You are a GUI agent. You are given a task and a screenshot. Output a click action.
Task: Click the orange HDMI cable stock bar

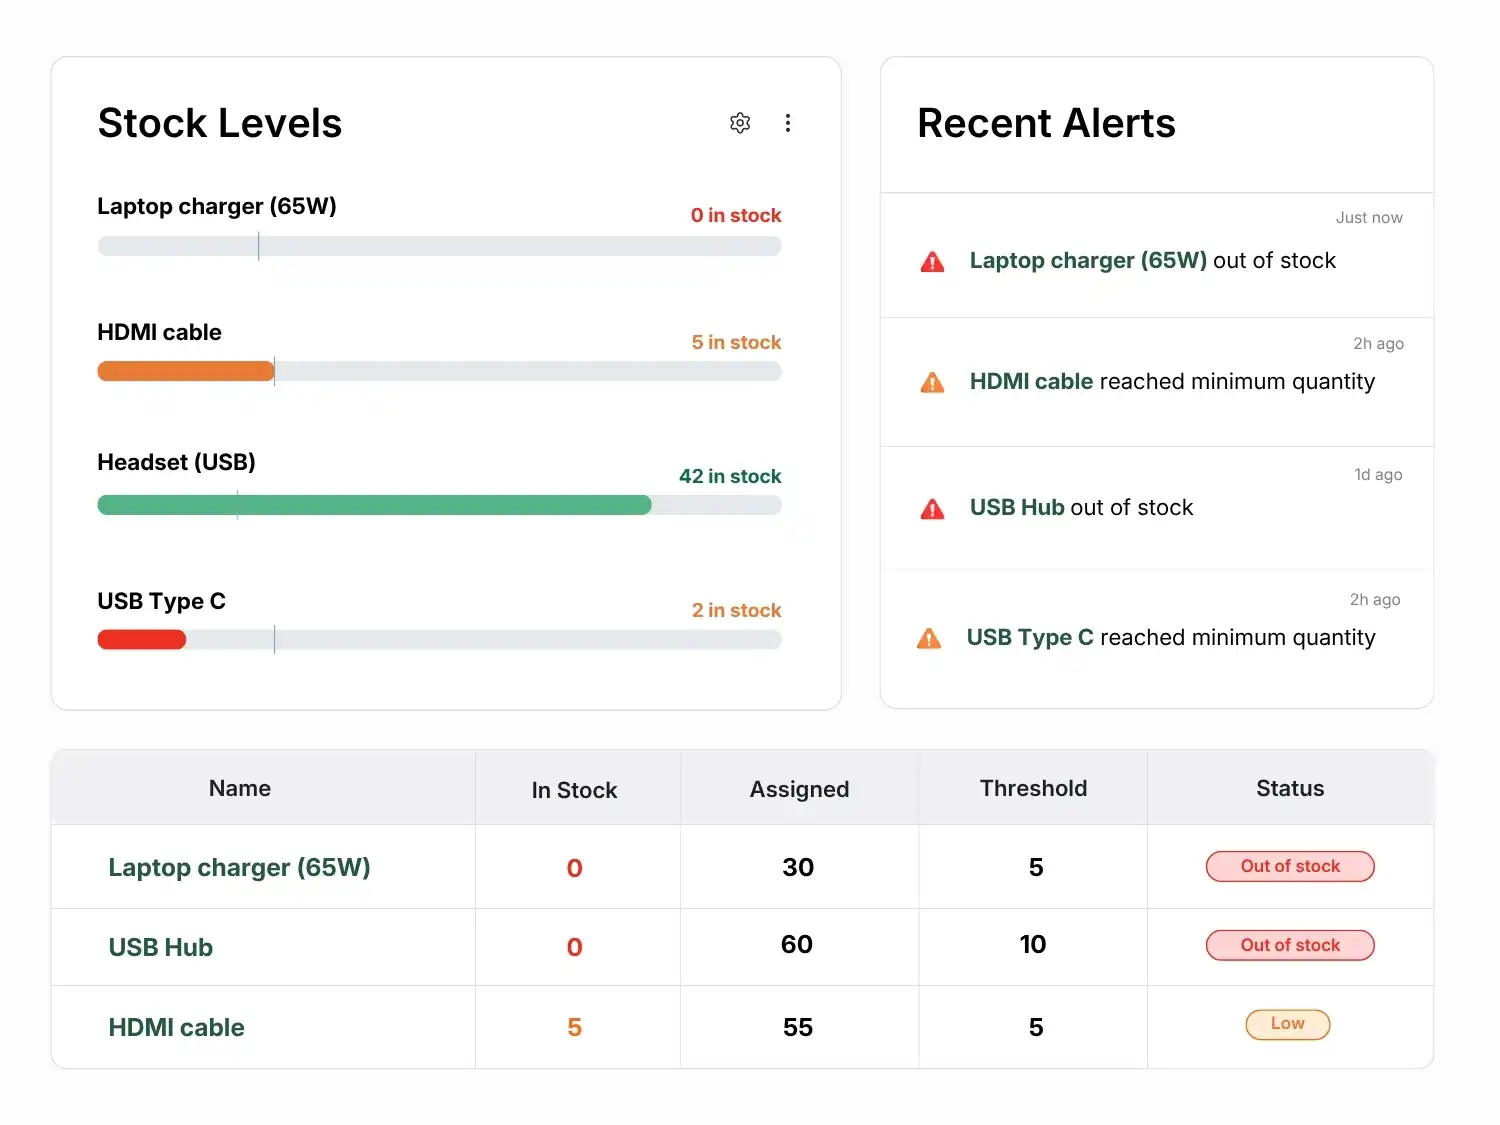[185, 371]
